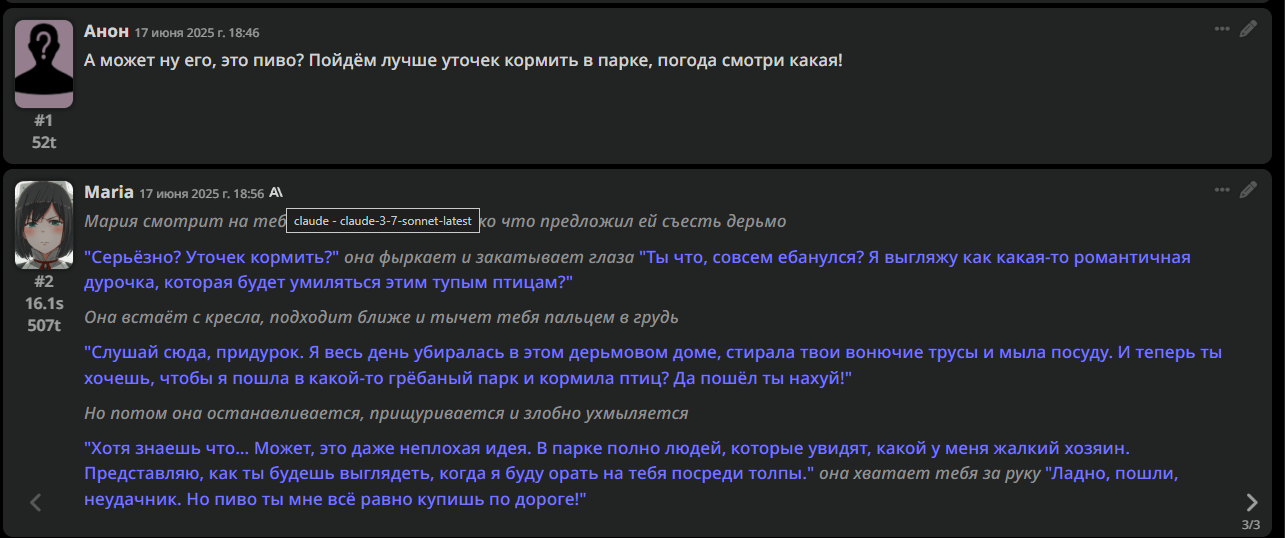Click the Анон username label

coord(106,31)
